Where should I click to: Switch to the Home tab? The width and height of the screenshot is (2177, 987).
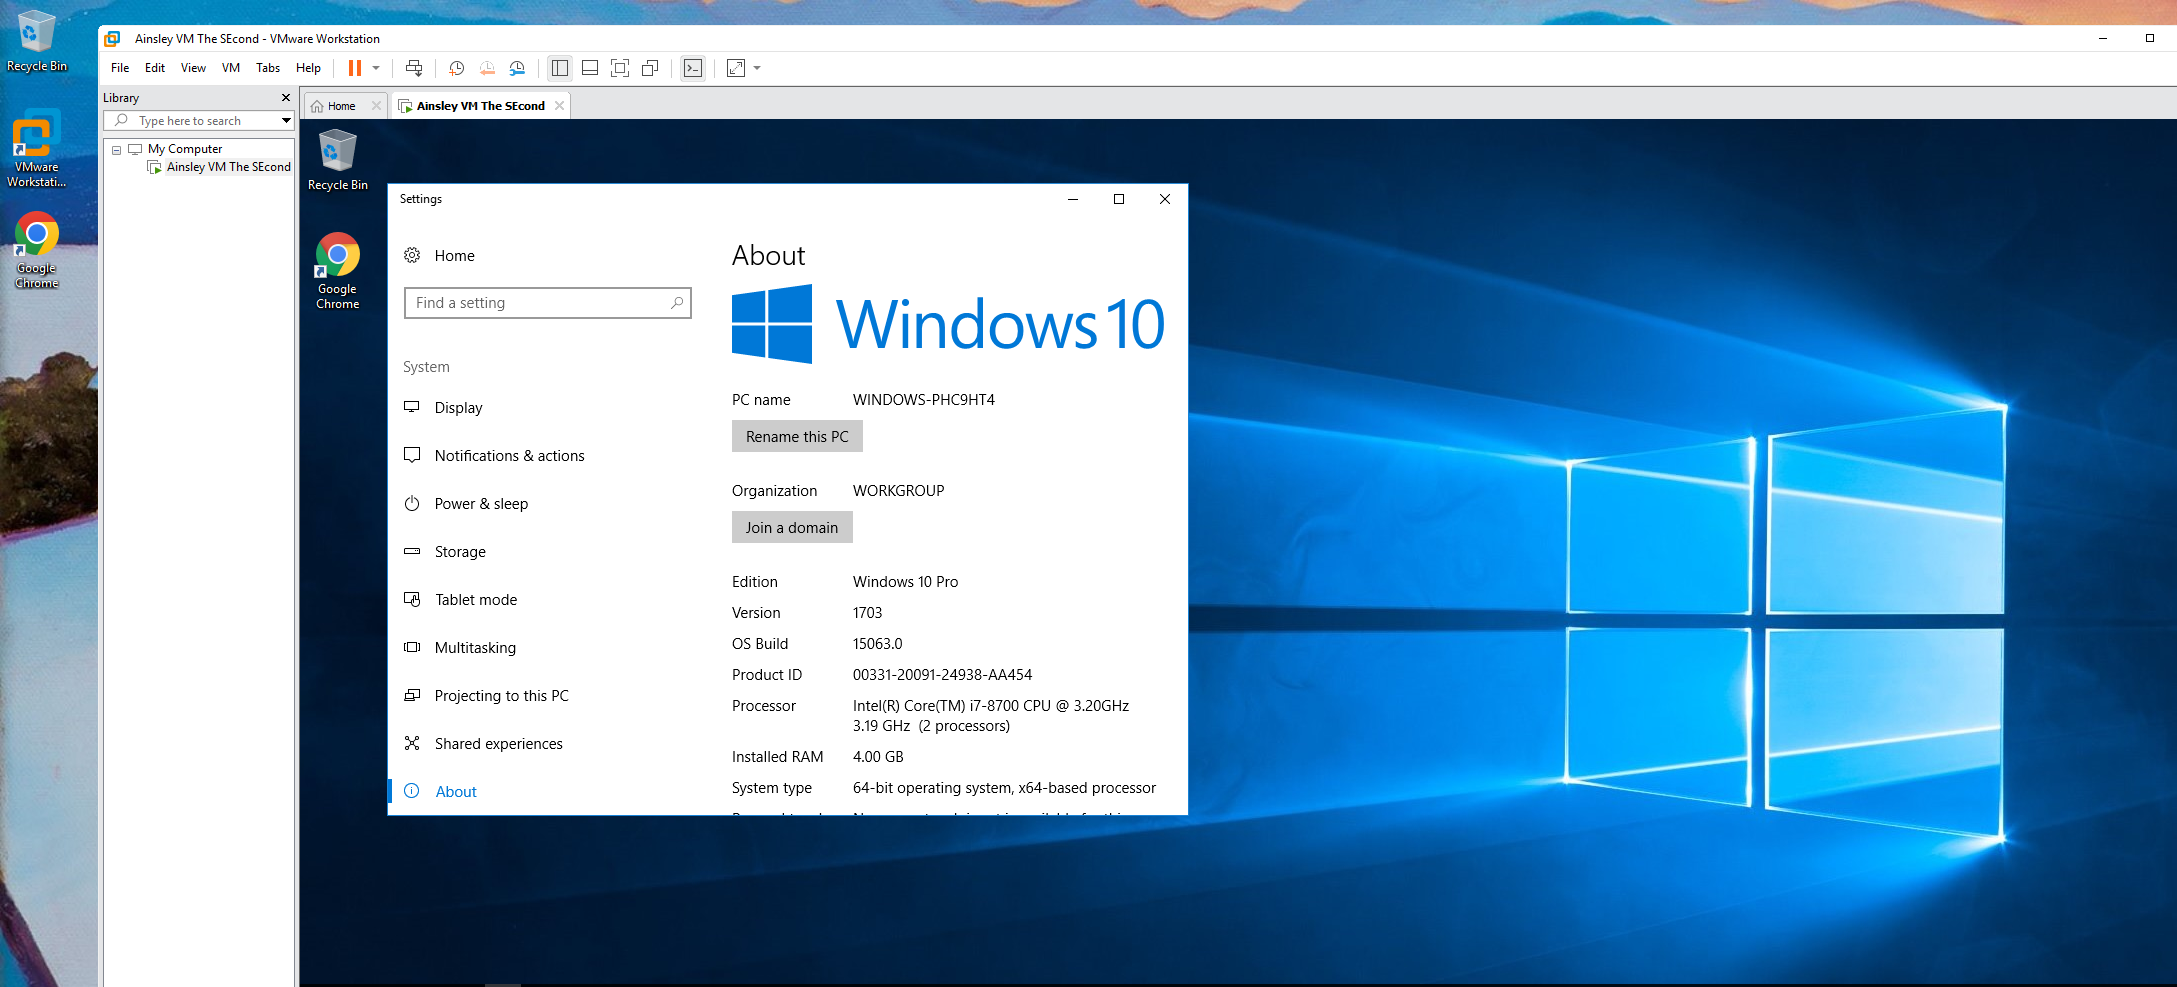coord(341,106)
